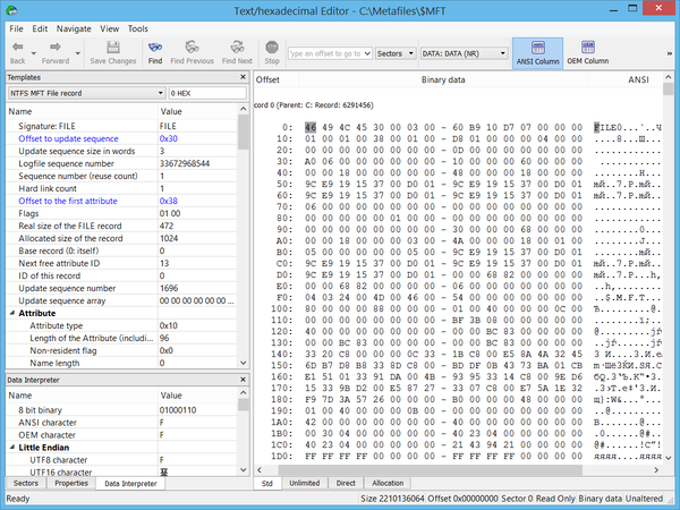Click the Find Previous icon
The image size is (680, 510).
pos(192,47)
